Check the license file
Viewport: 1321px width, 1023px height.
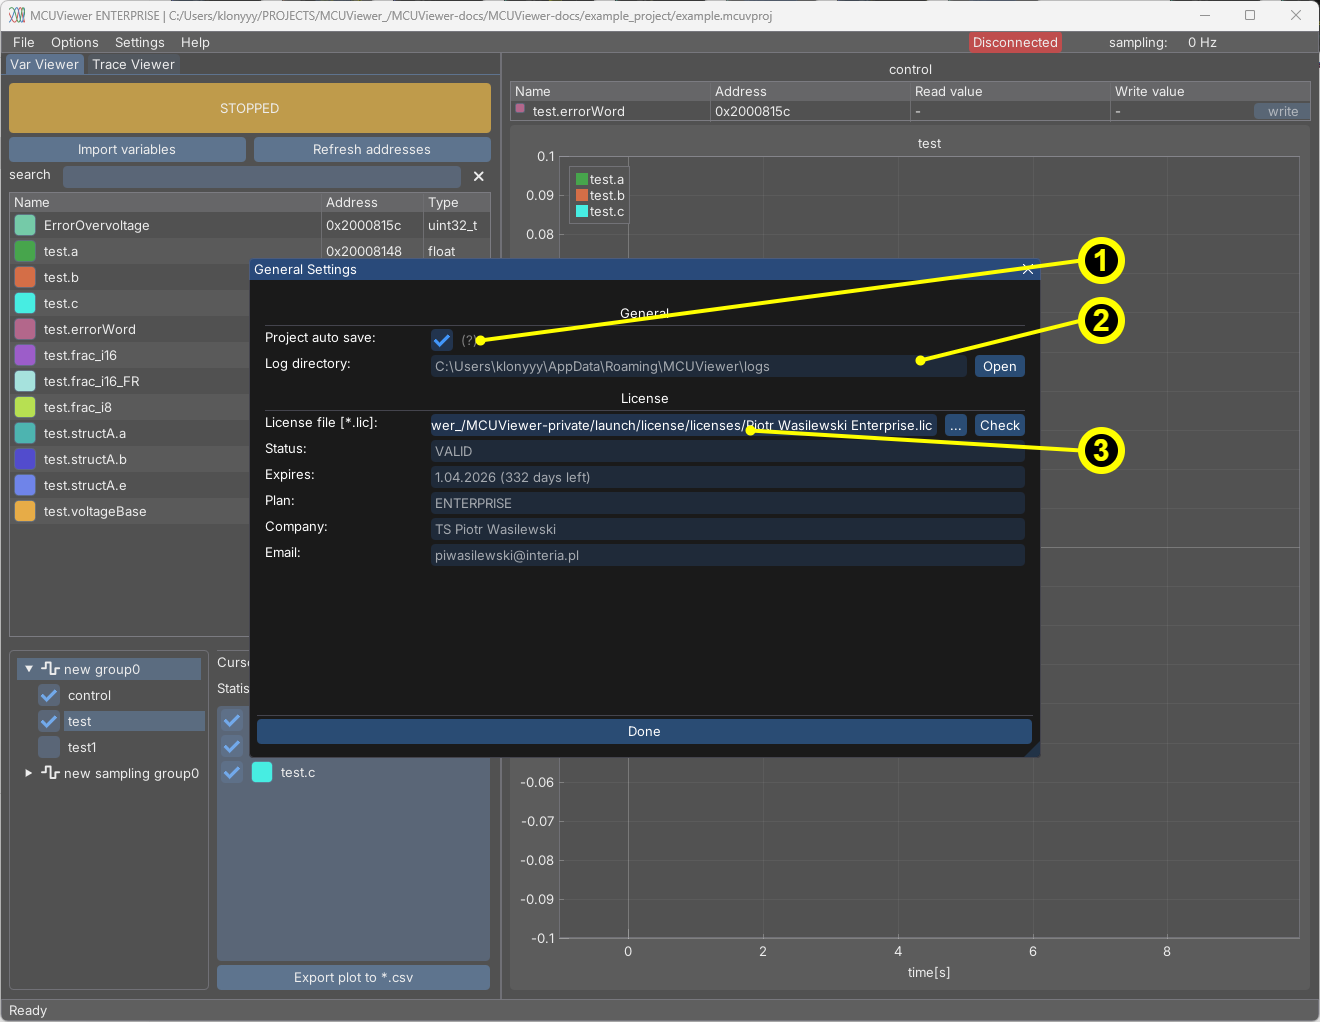click(1000, 425)
